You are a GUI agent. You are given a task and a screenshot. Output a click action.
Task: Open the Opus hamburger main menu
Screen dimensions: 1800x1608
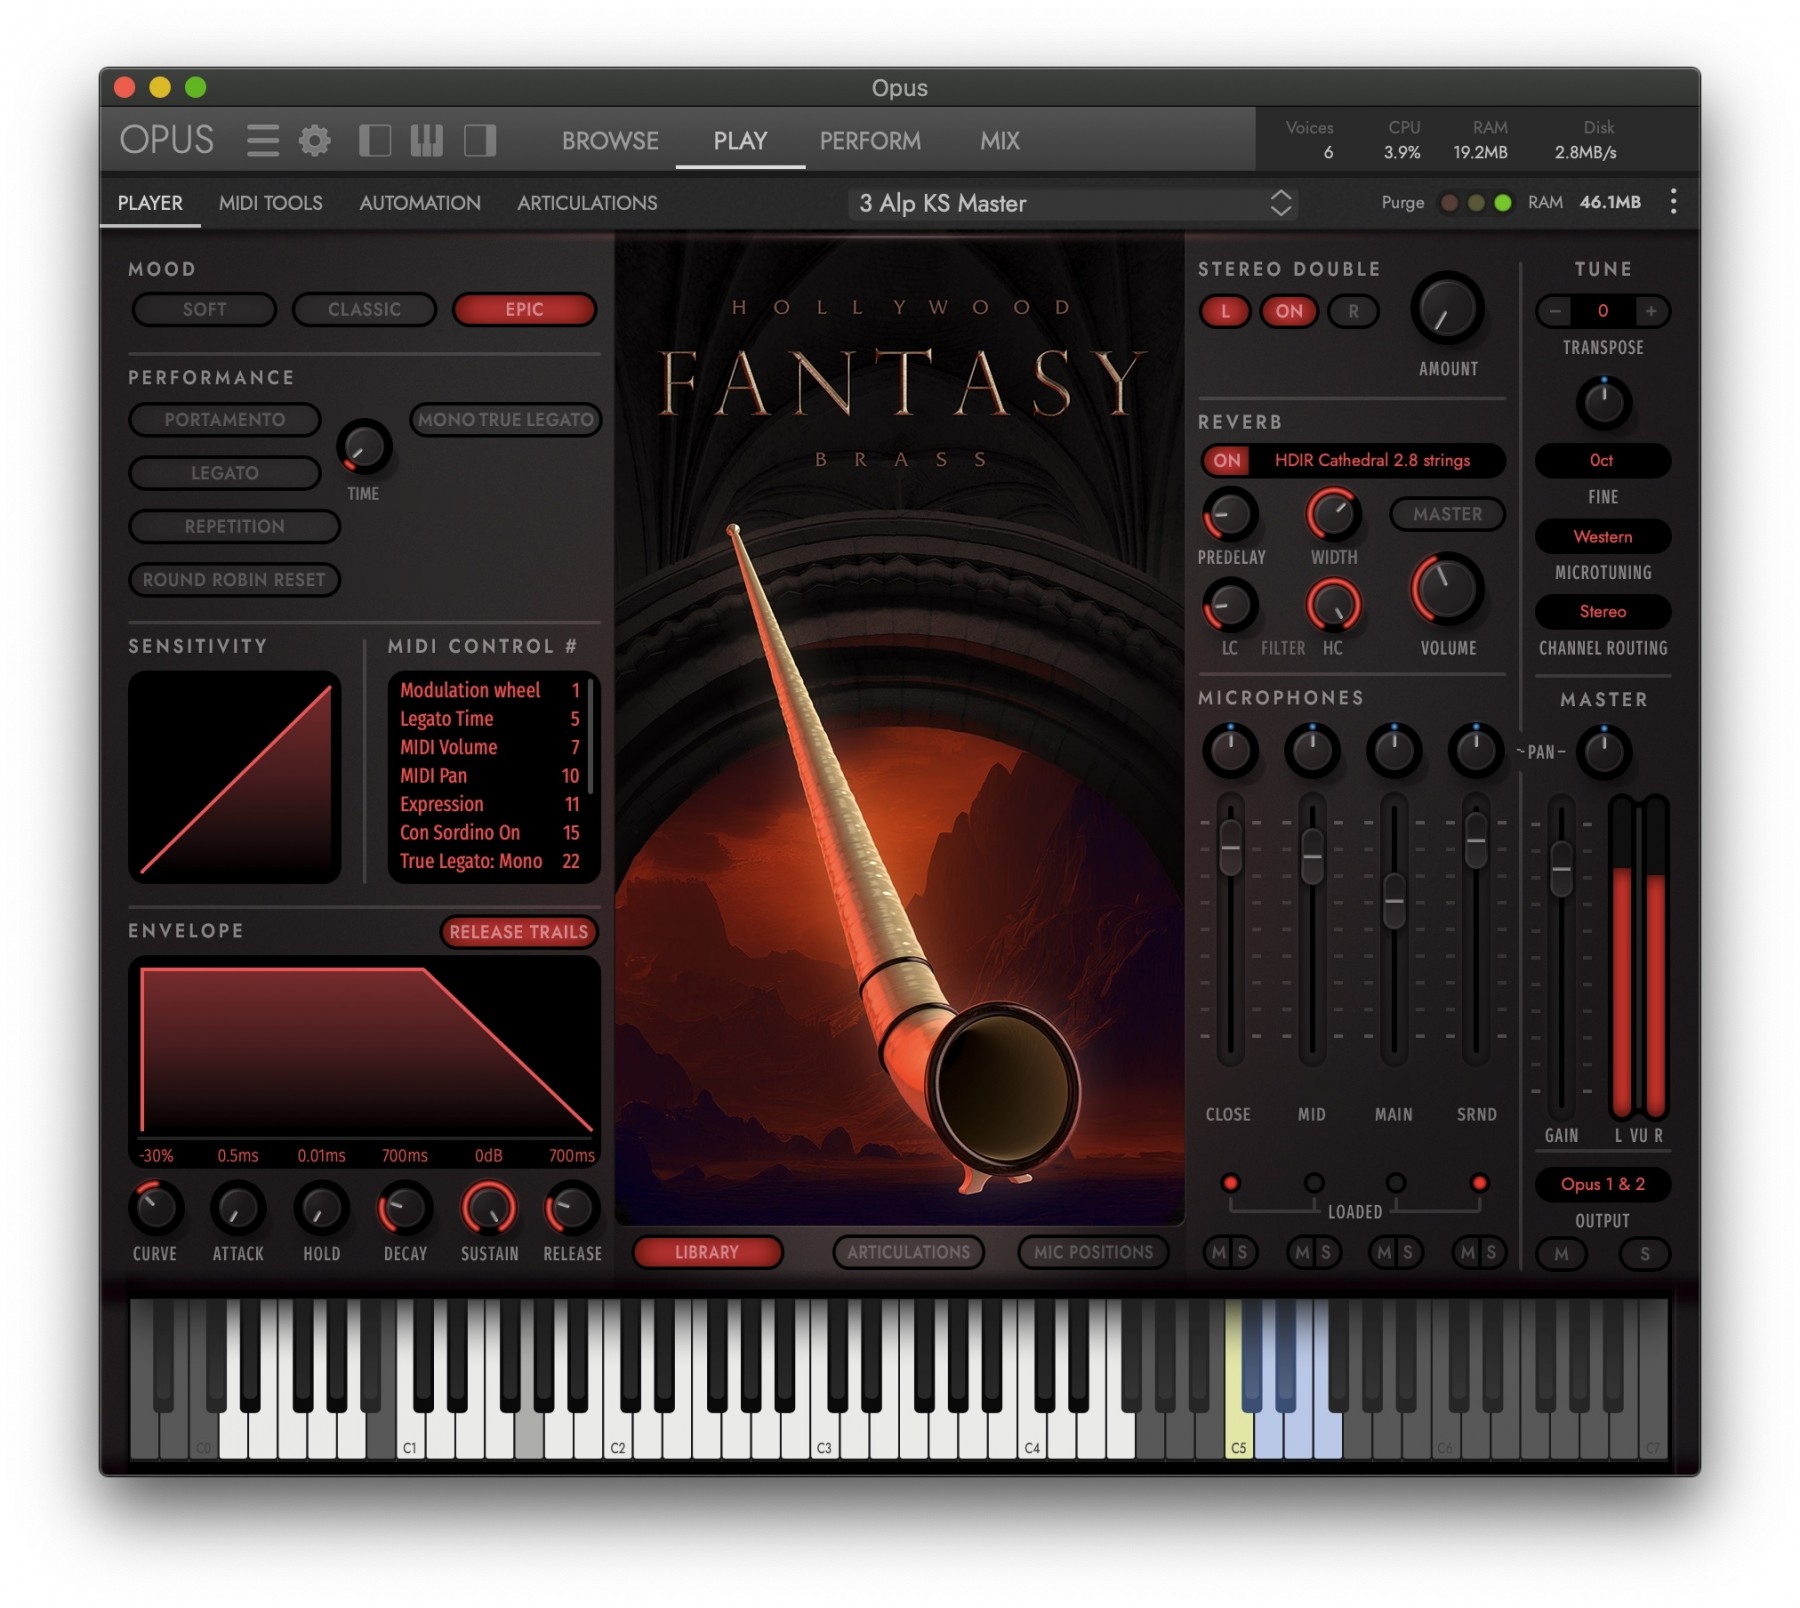(x=263, y=140)
